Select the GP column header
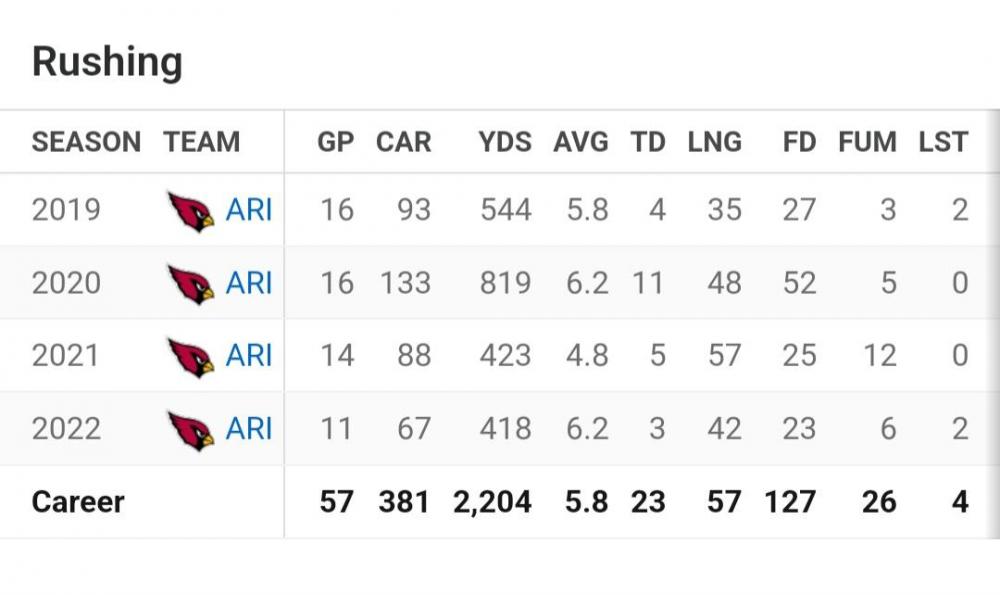The width and height of the screenshot is (1000, 595). pos(336,142)
